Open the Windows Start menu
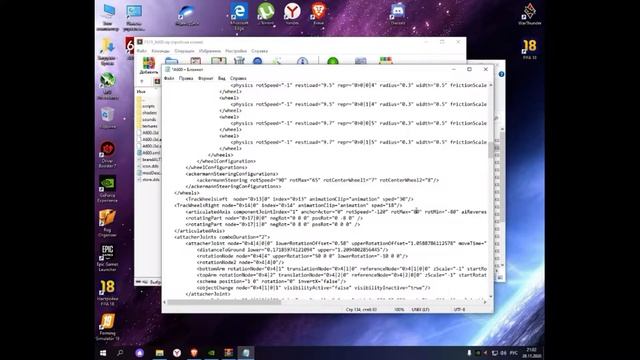Screen dimensions: 640x360 [x=103, y=353]
